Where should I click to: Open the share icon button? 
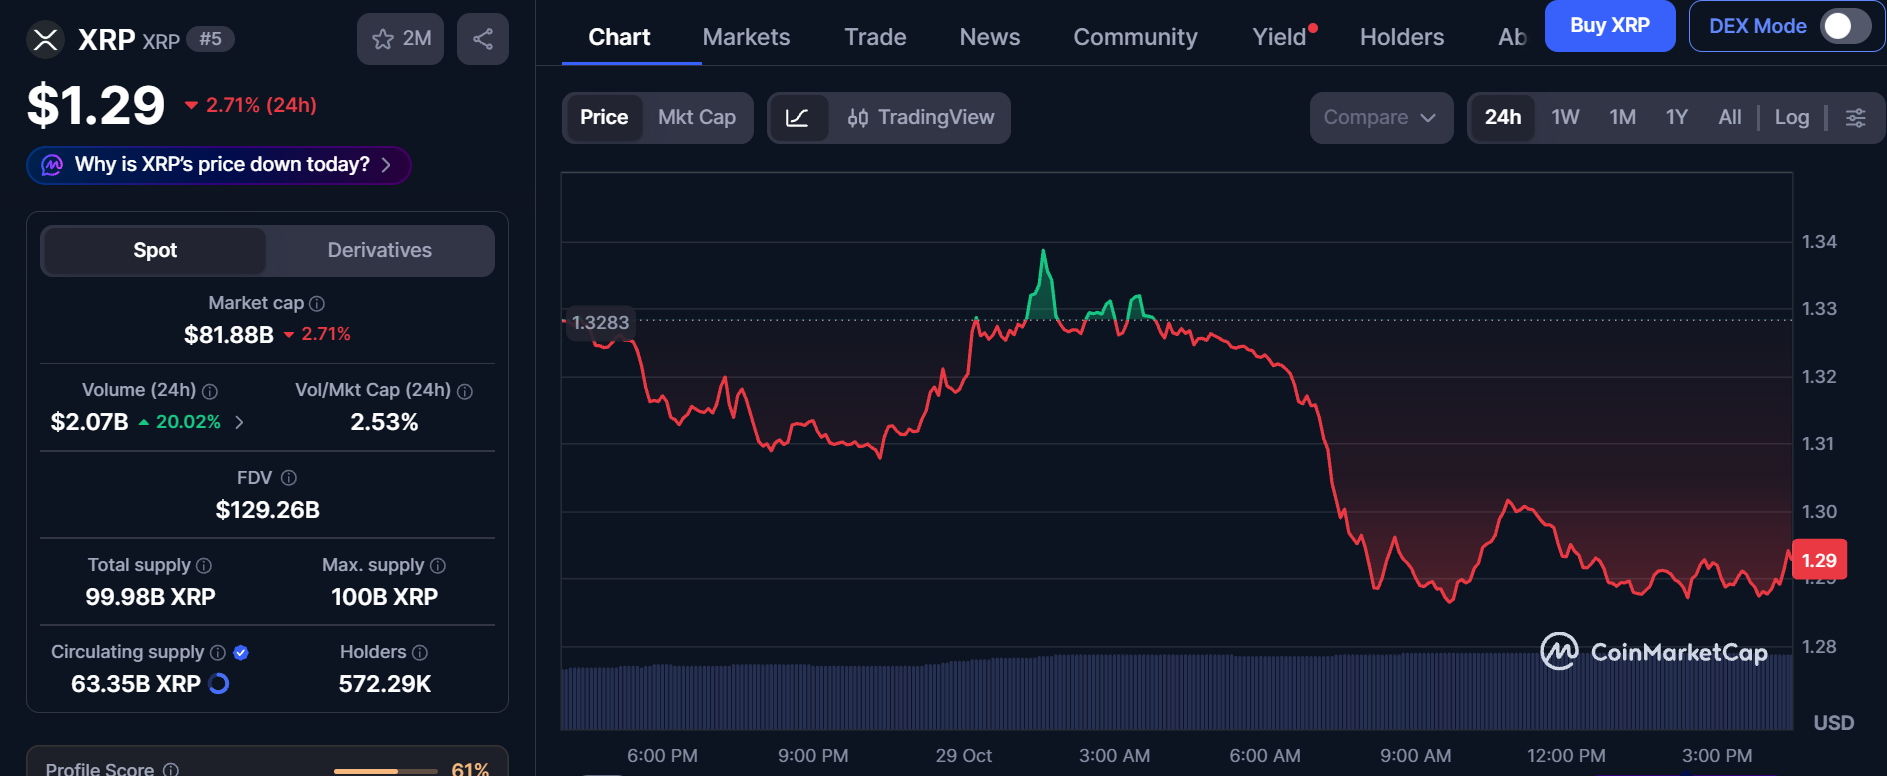(x=483, y=39)
